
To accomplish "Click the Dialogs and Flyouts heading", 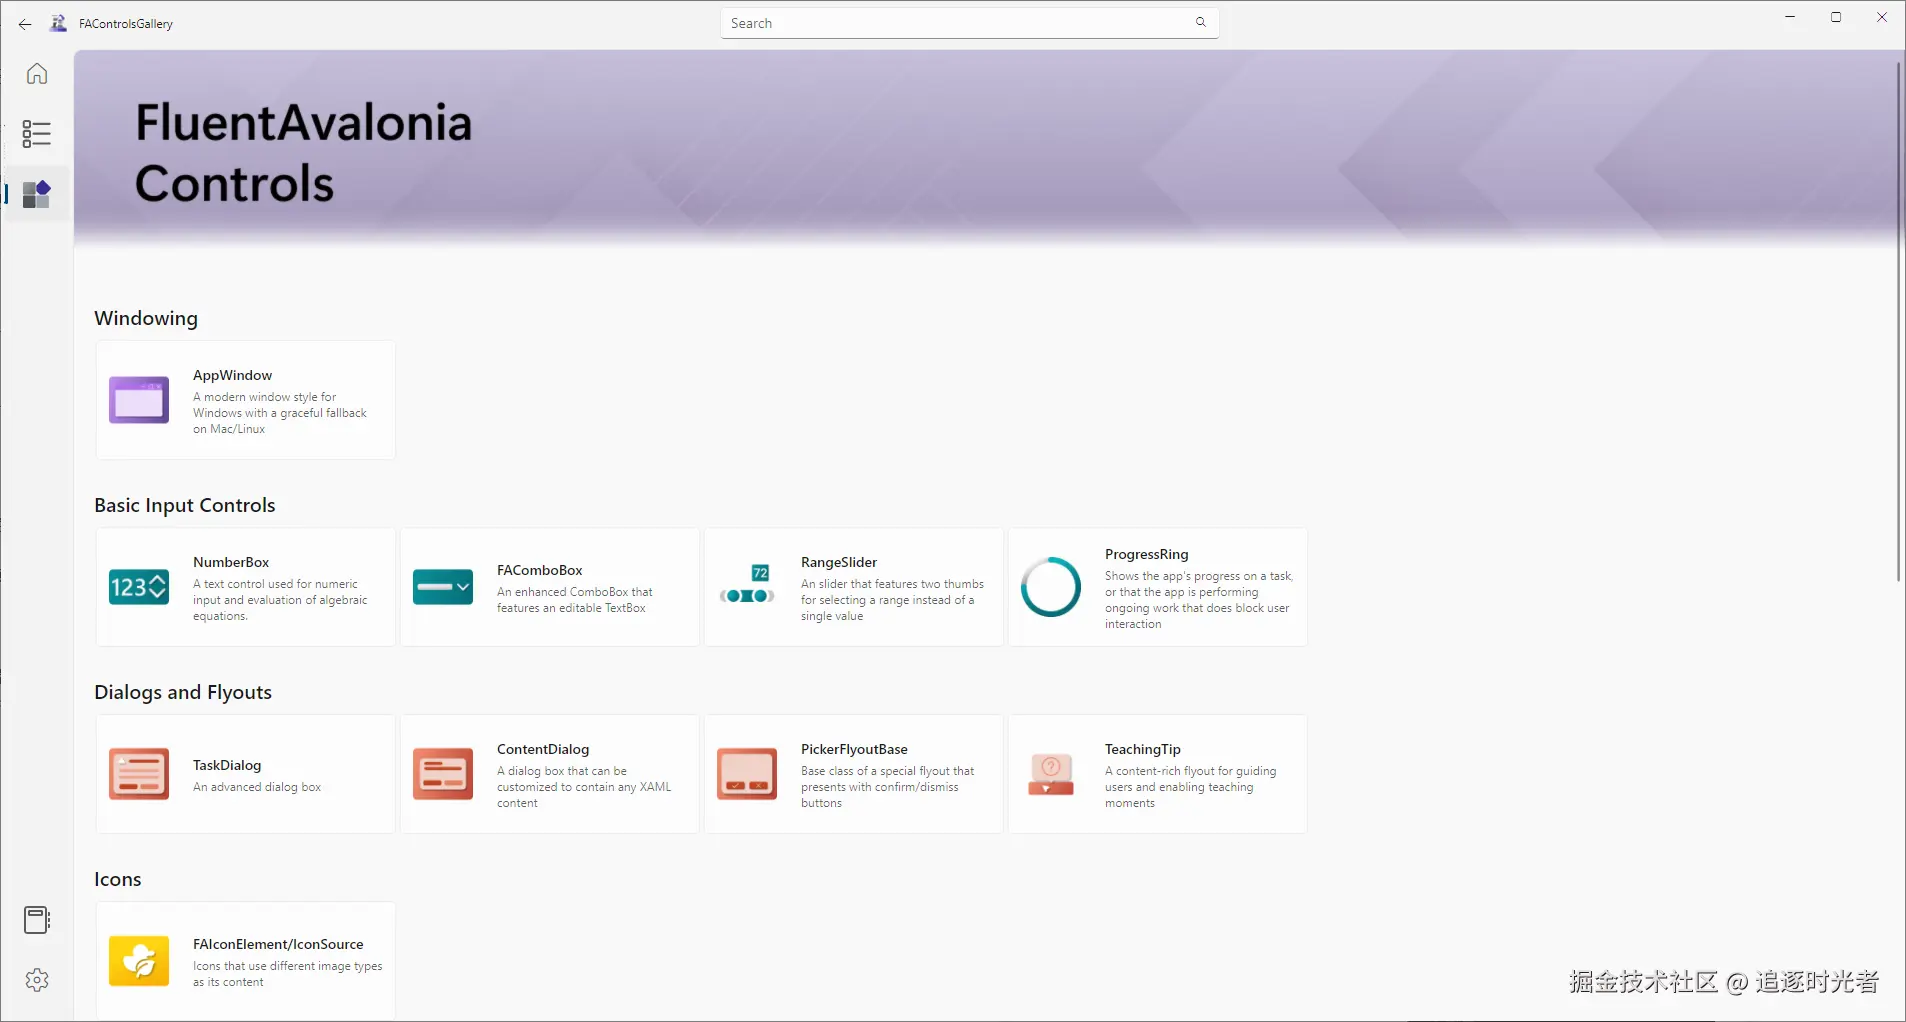I will click(183, 692).
